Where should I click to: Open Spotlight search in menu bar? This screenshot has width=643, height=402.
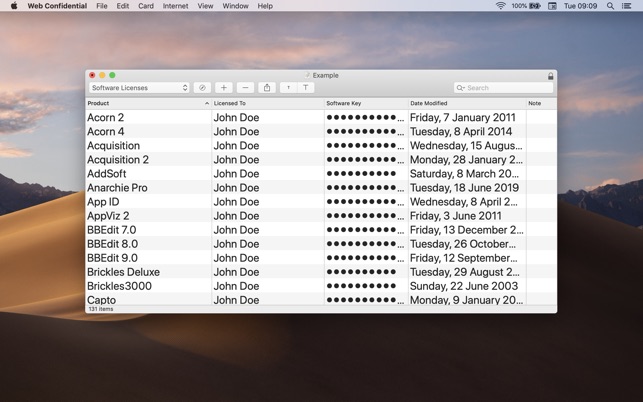click(610, 6)
